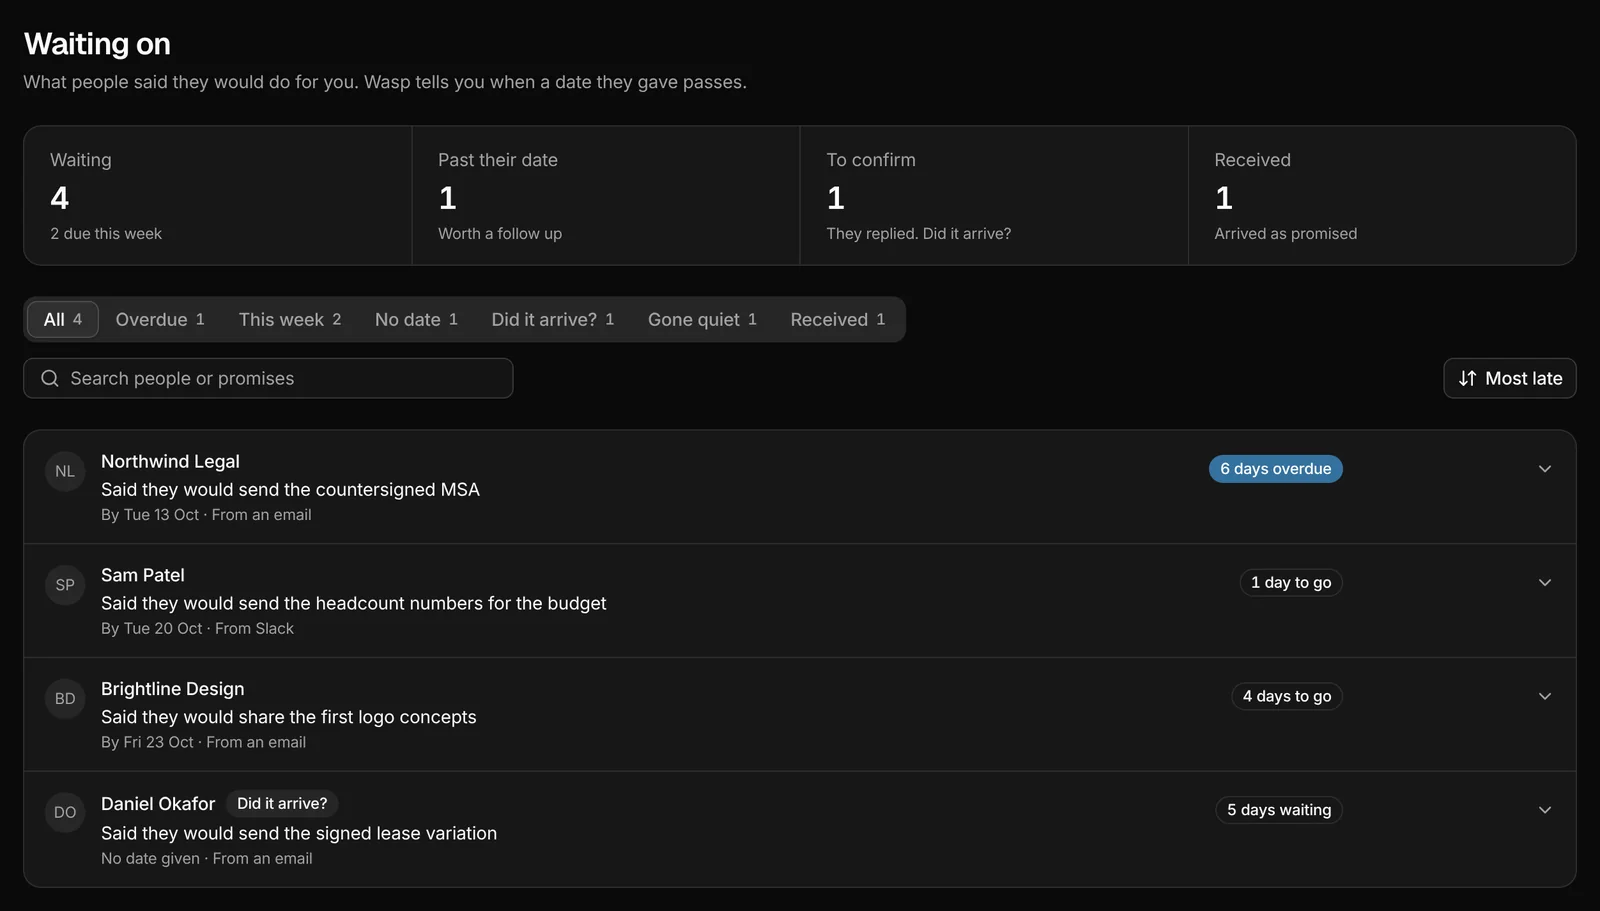
Task: Open the Most late sort dropdown
Action: pyautogui.click(x=1510, y=378)
